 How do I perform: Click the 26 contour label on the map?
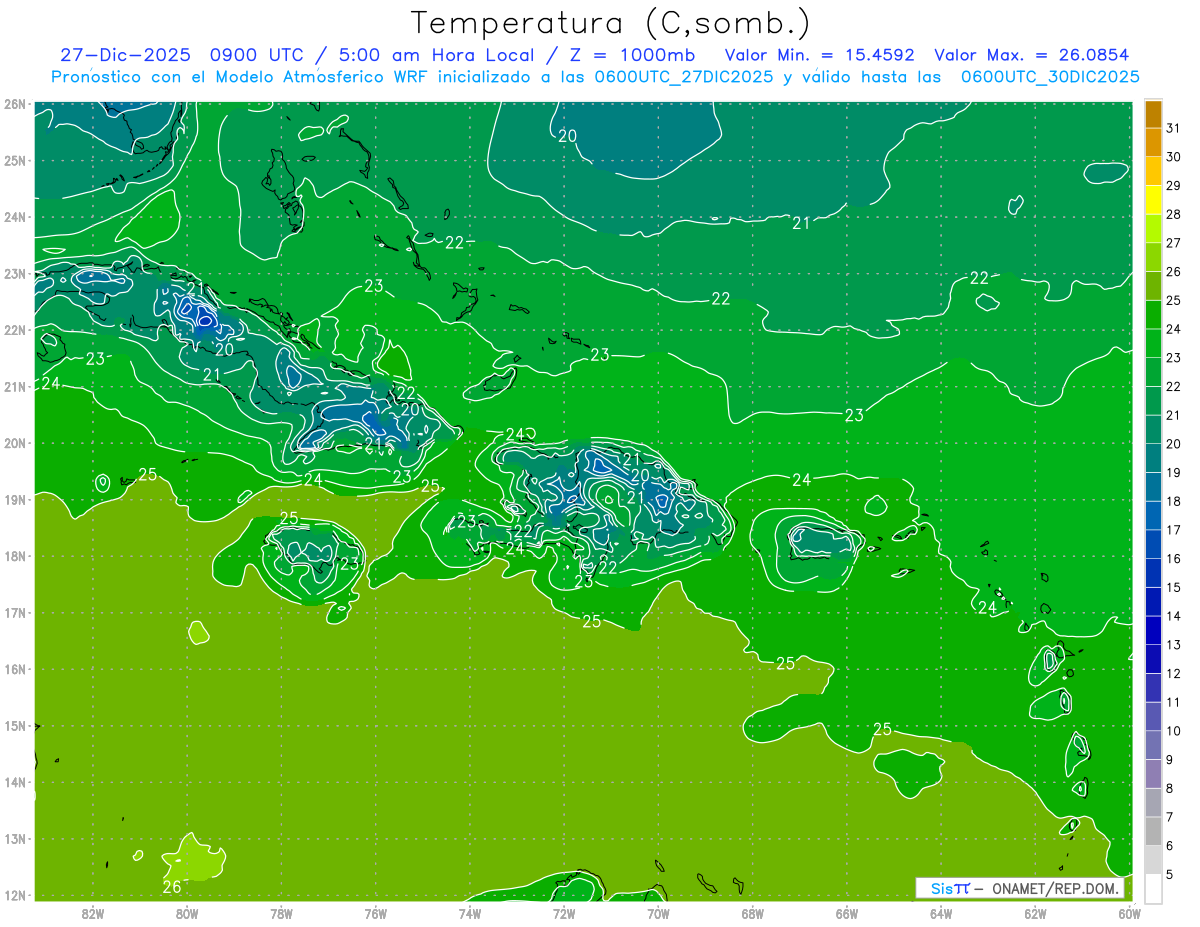point(172,886)
